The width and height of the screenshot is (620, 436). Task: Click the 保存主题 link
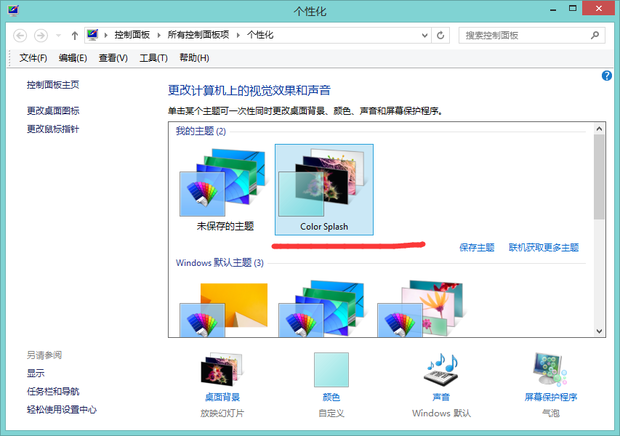[x=477, y=247]
